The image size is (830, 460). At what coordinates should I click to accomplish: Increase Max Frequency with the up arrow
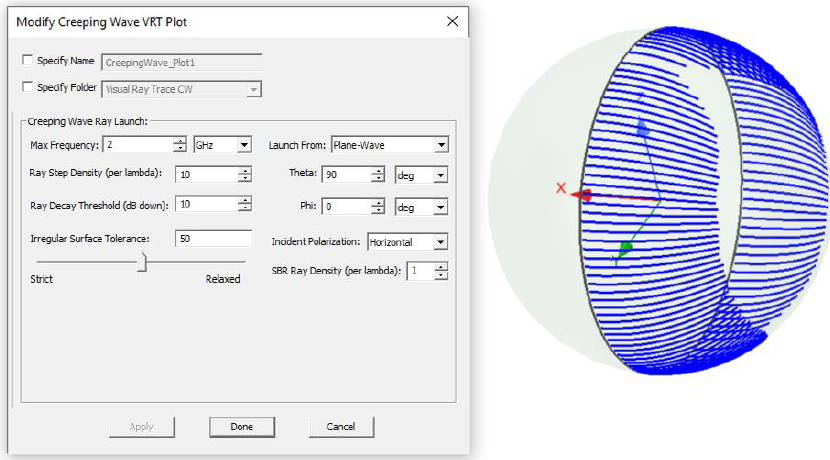pyautogui.click(x=181, y=141)
